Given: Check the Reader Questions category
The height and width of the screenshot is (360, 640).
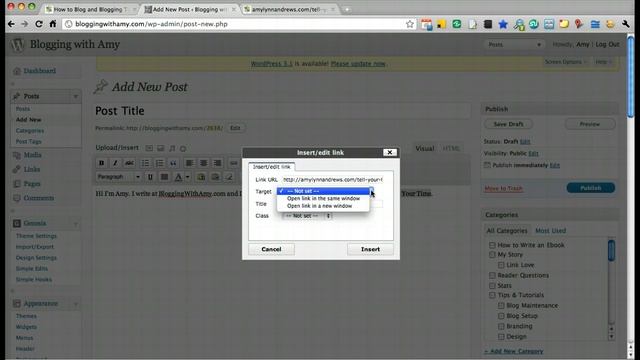Looking at the screenshot, I should 492,276.
